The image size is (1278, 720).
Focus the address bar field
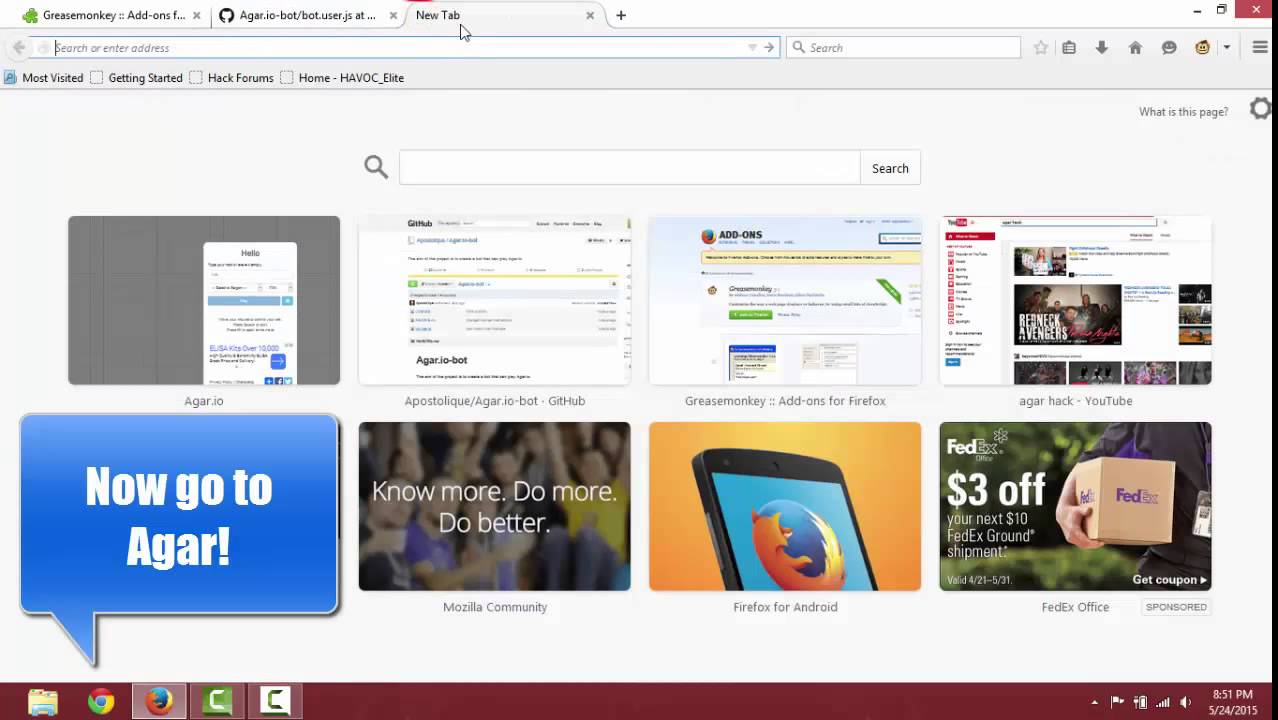(x=400, y=47)
